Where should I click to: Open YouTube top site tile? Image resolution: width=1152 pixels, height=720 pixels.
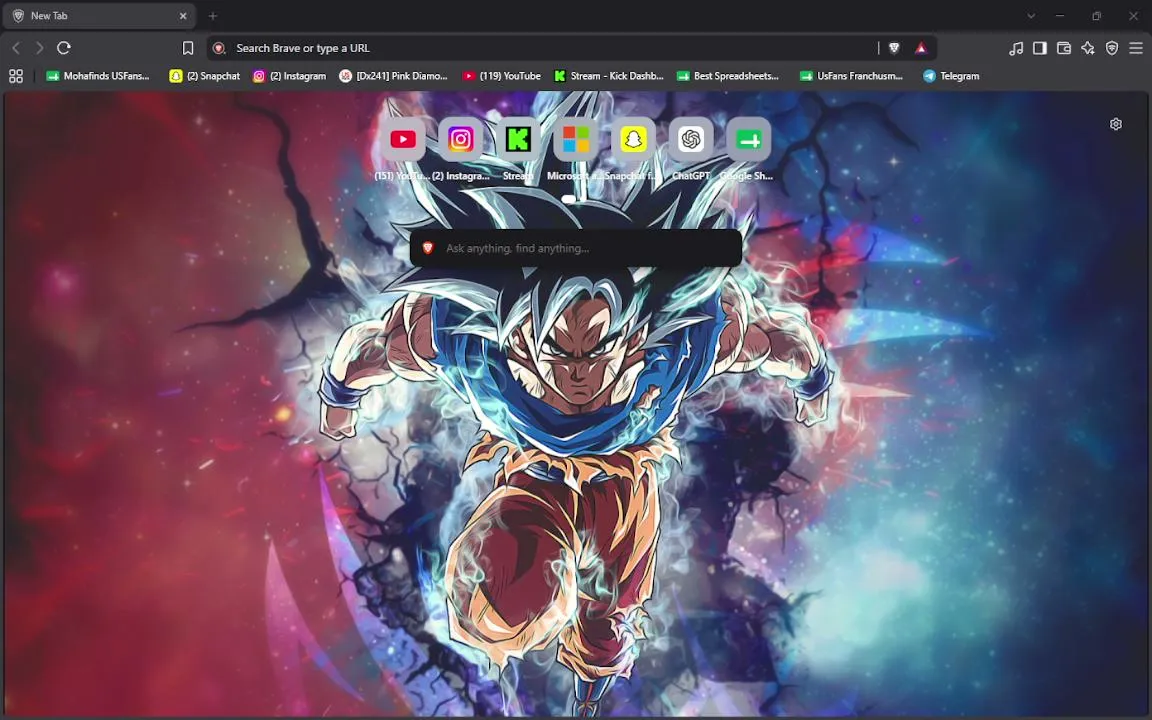tap(403, 139)
